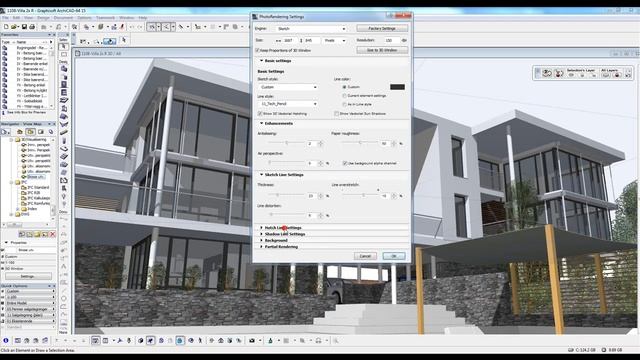This screenshot has width=640, height=360.
Task: Click the red pencil icon in main toolbar
Action: [x=122, y=27]
